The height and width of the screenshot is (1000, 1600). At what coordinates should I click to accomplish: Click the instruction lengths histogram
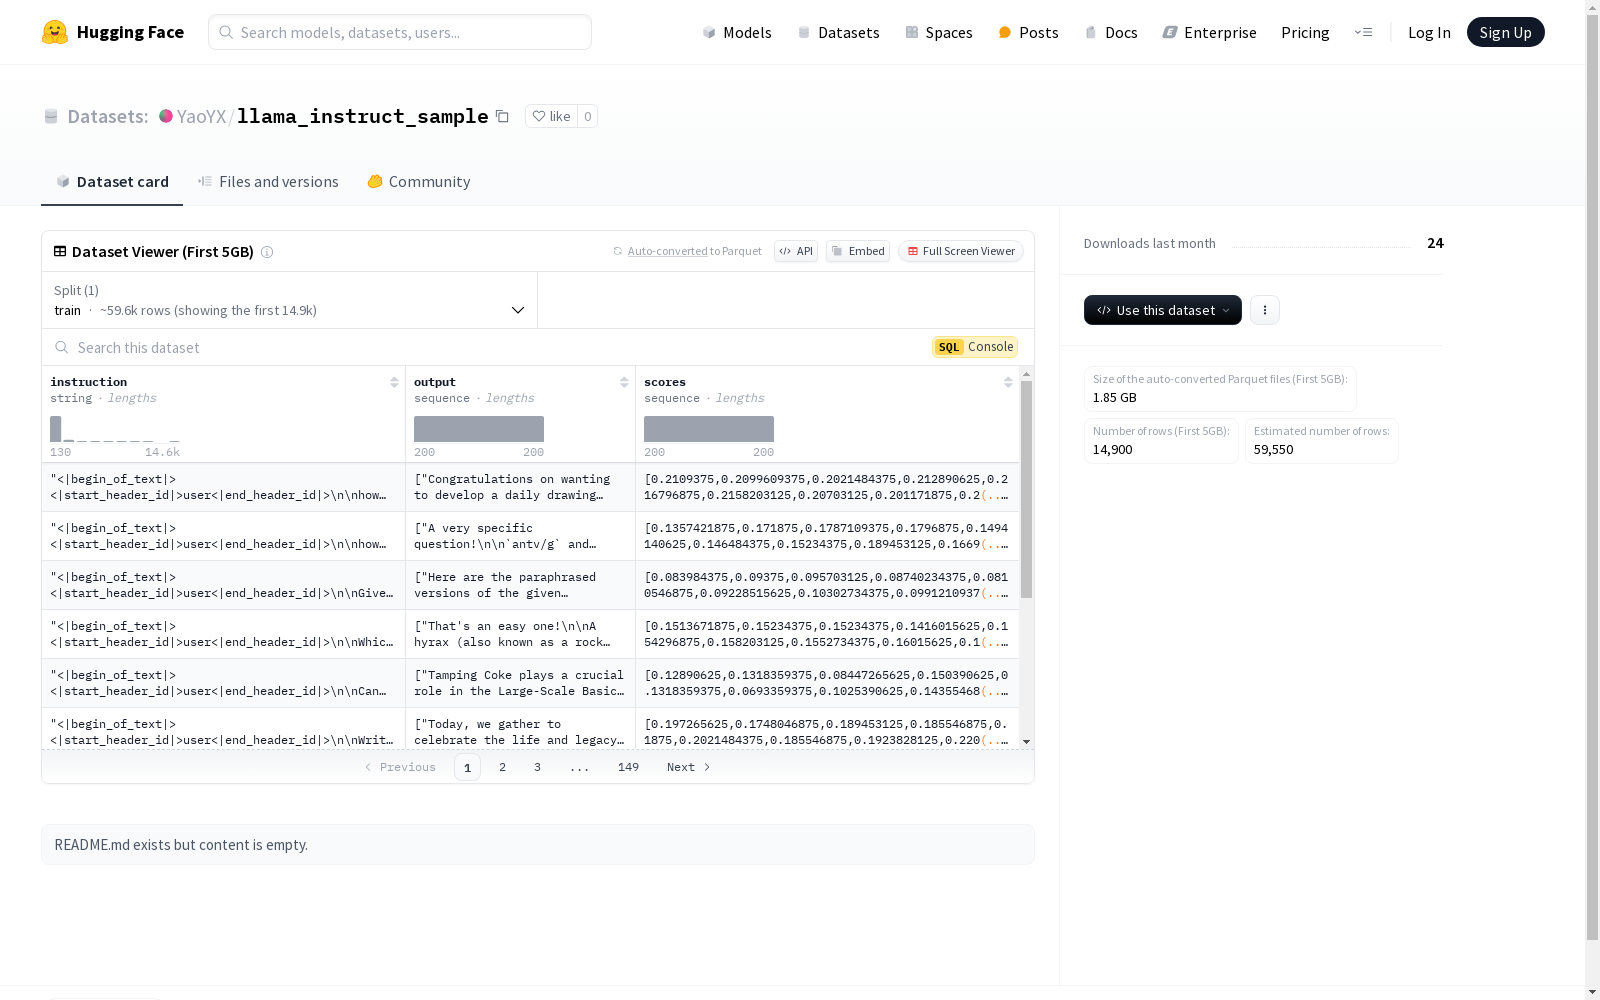pyautogui.click(x=115, y=429)
